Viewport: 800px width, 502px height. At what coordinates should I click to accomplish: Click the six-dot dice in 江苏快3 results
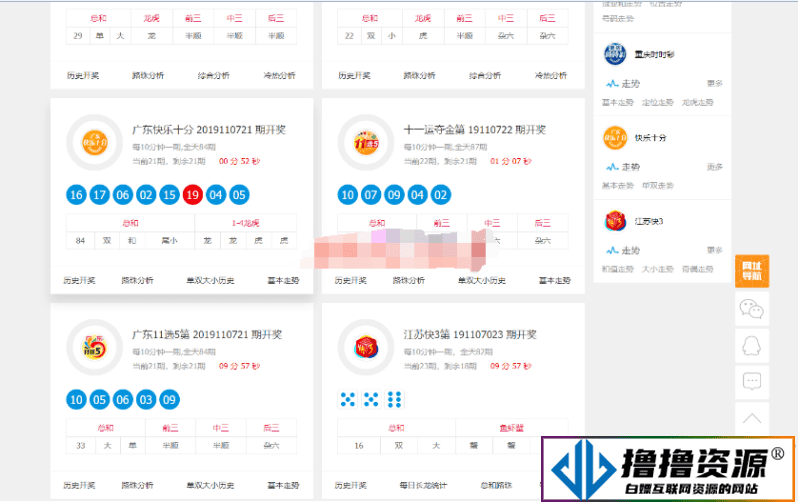click(394, 399)
